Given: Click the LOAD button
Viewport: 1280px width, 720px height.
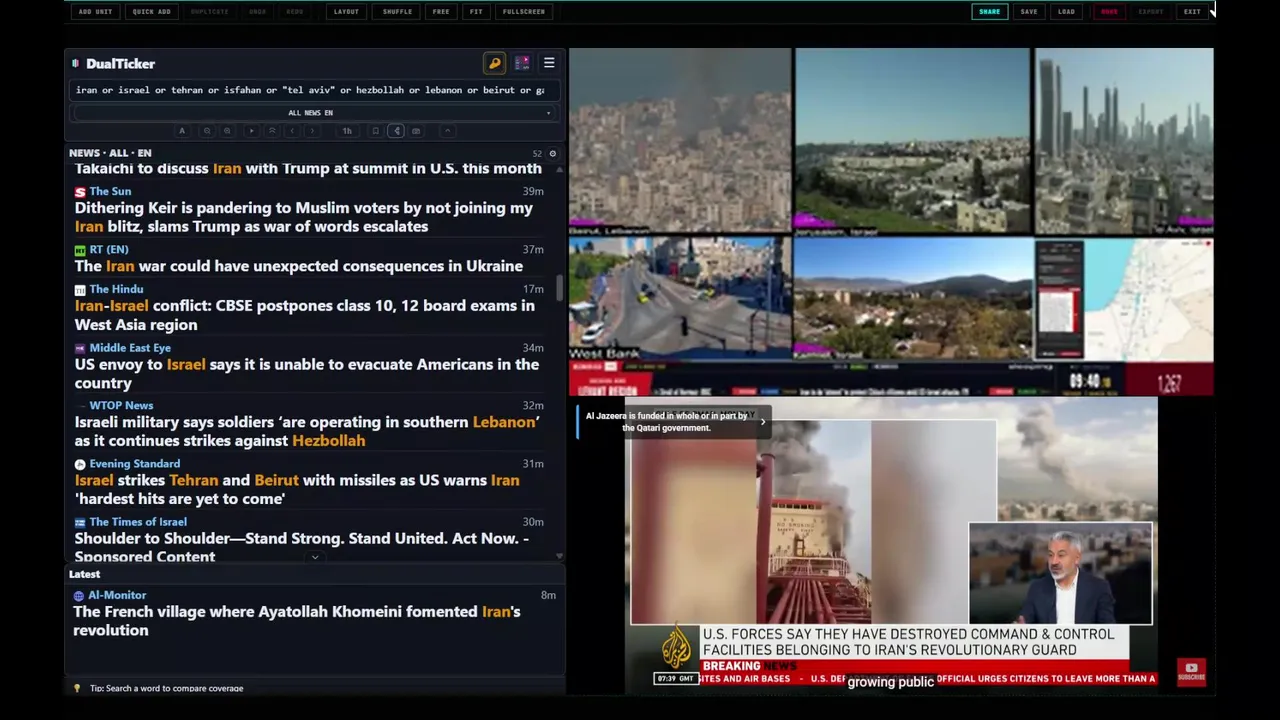Looking at the screenshot, I should pos(1067,12).
